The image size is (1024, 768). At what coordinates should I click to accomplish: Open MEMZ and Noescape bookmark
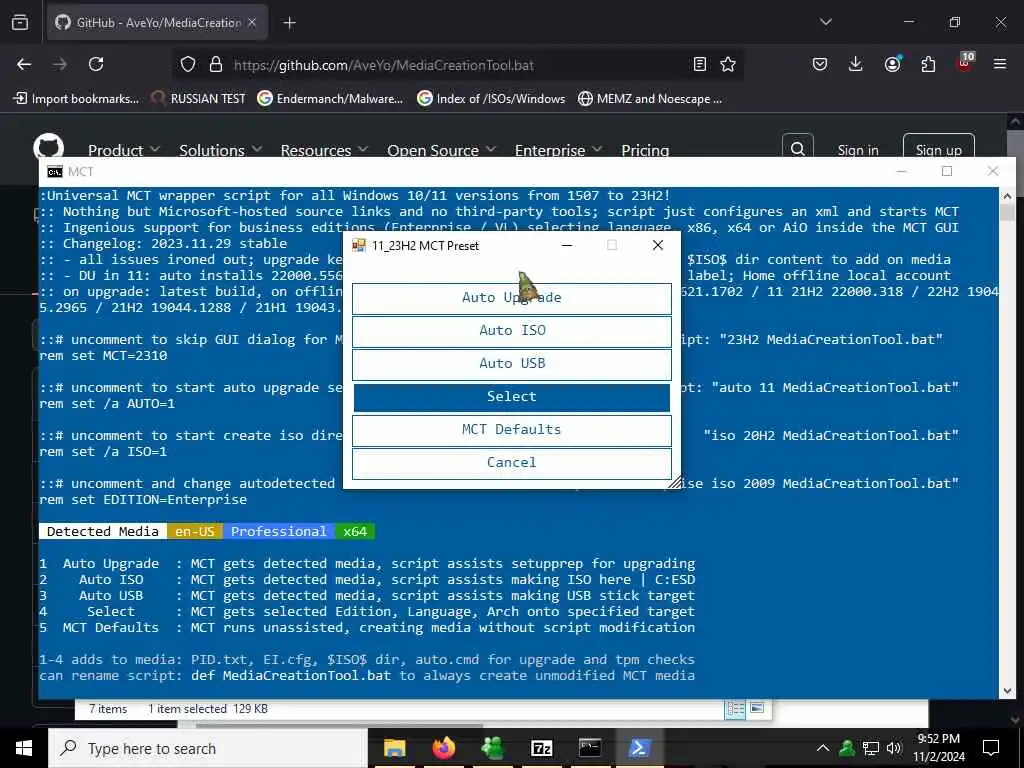pos(650,99)
